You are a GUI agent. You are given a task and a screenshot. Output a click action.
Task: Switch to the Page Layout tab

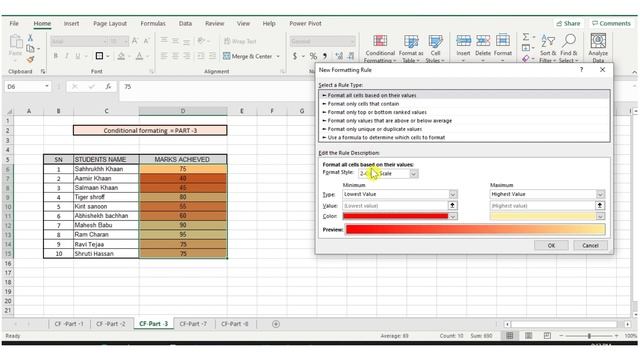pyautogui.click(x=110, y=24)
